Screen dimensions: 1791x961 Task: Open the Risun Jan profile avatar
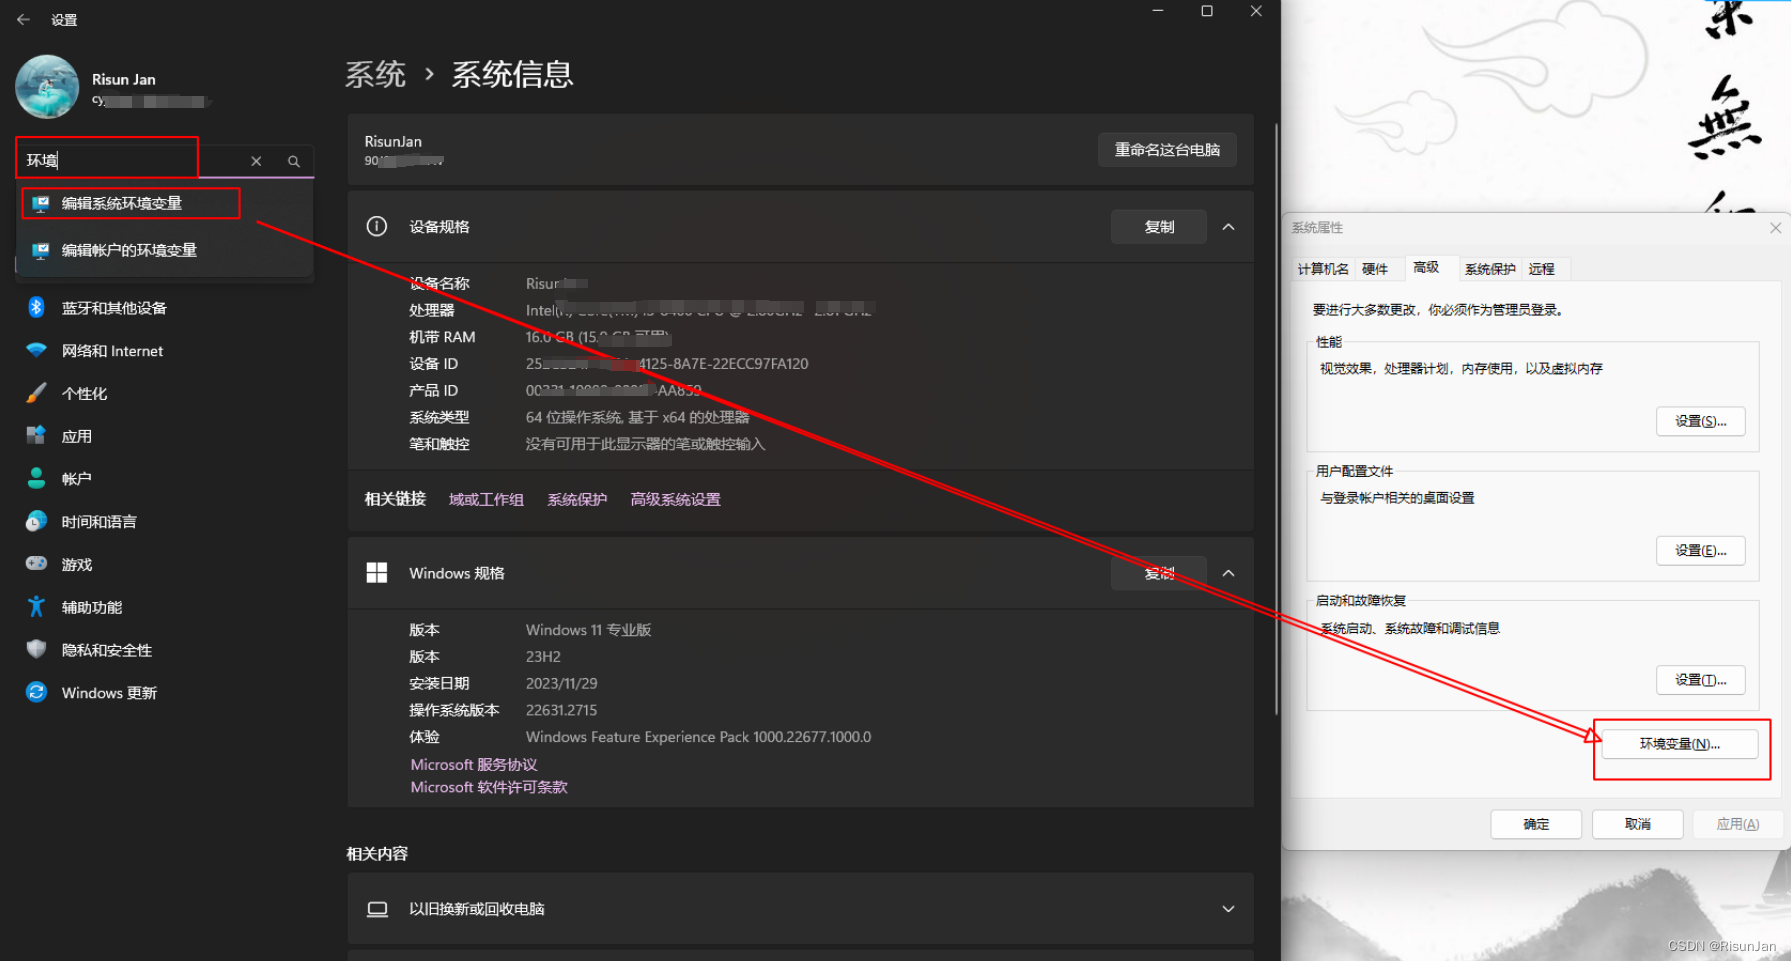coord(47,87)
